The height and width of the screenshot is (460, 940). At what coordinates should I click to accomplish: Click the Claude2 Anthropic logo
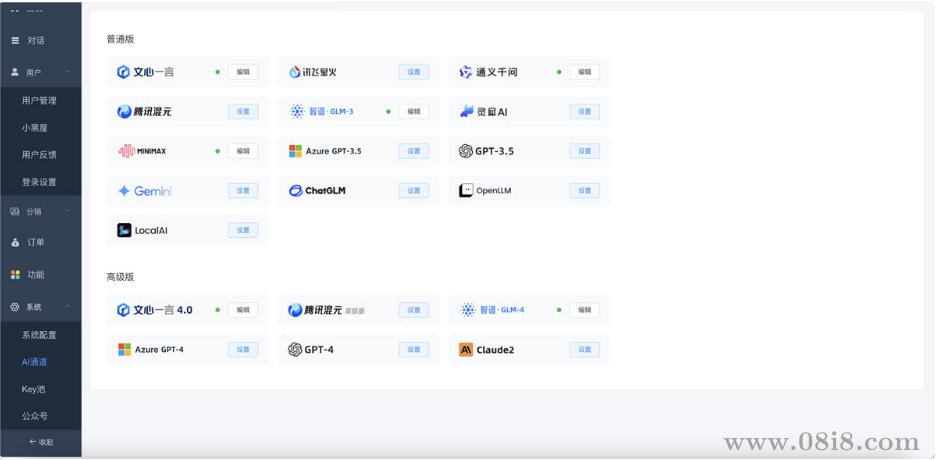(x=466, y=350)
